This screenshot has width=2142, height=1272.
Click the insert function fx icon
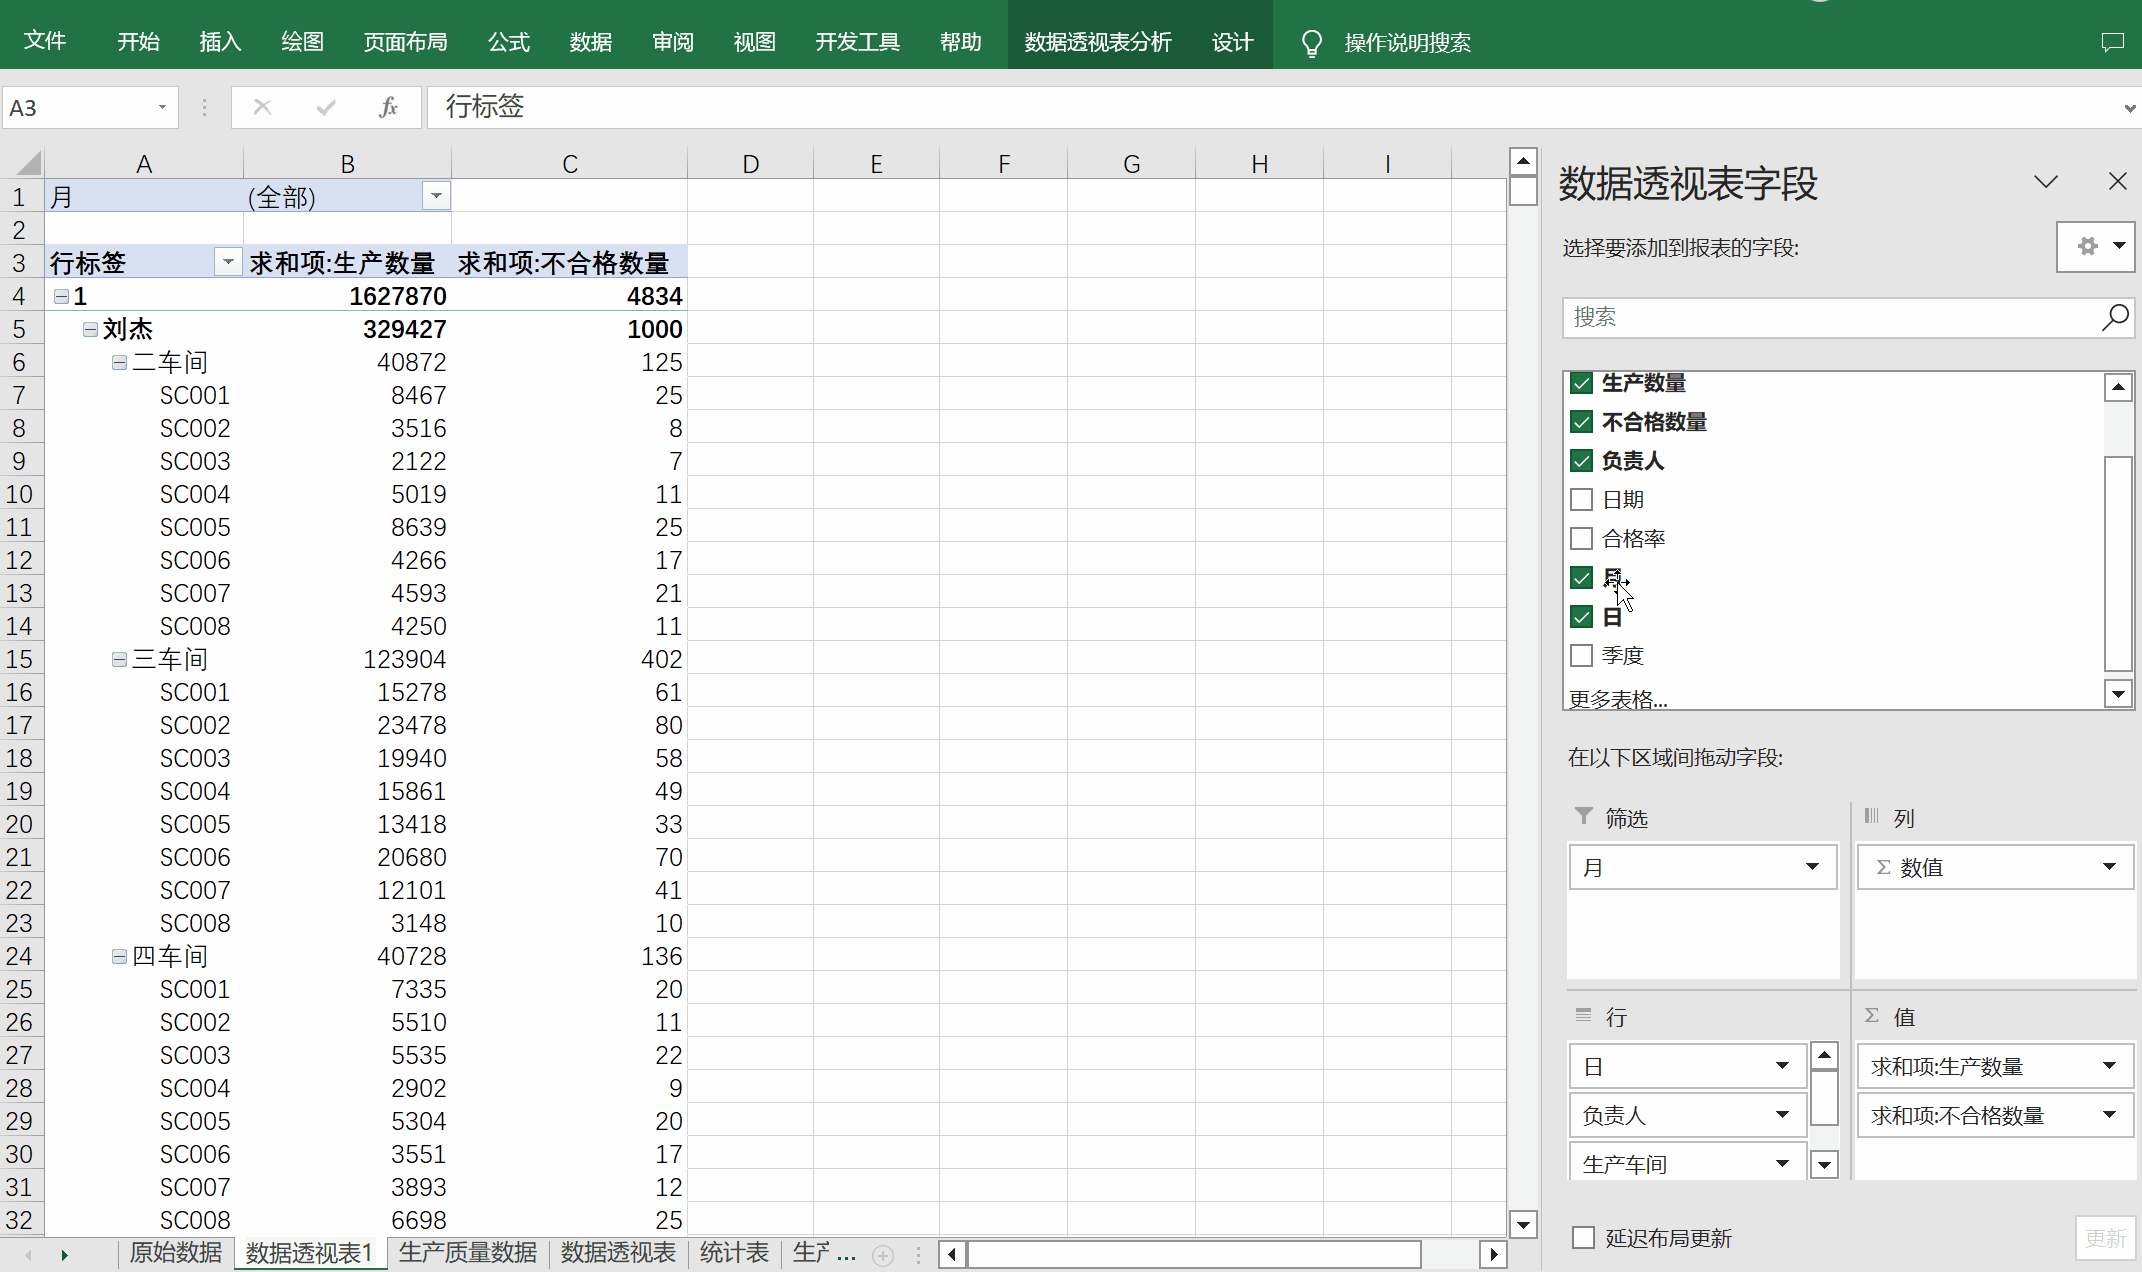[x=388, y=107]
